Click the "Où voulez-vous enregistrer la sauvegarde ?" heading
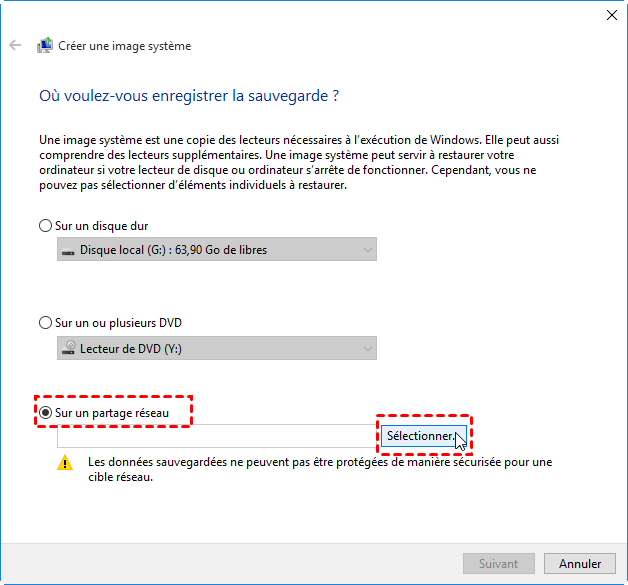The width and height of the screenshot is (628, 585). (188, 96)
